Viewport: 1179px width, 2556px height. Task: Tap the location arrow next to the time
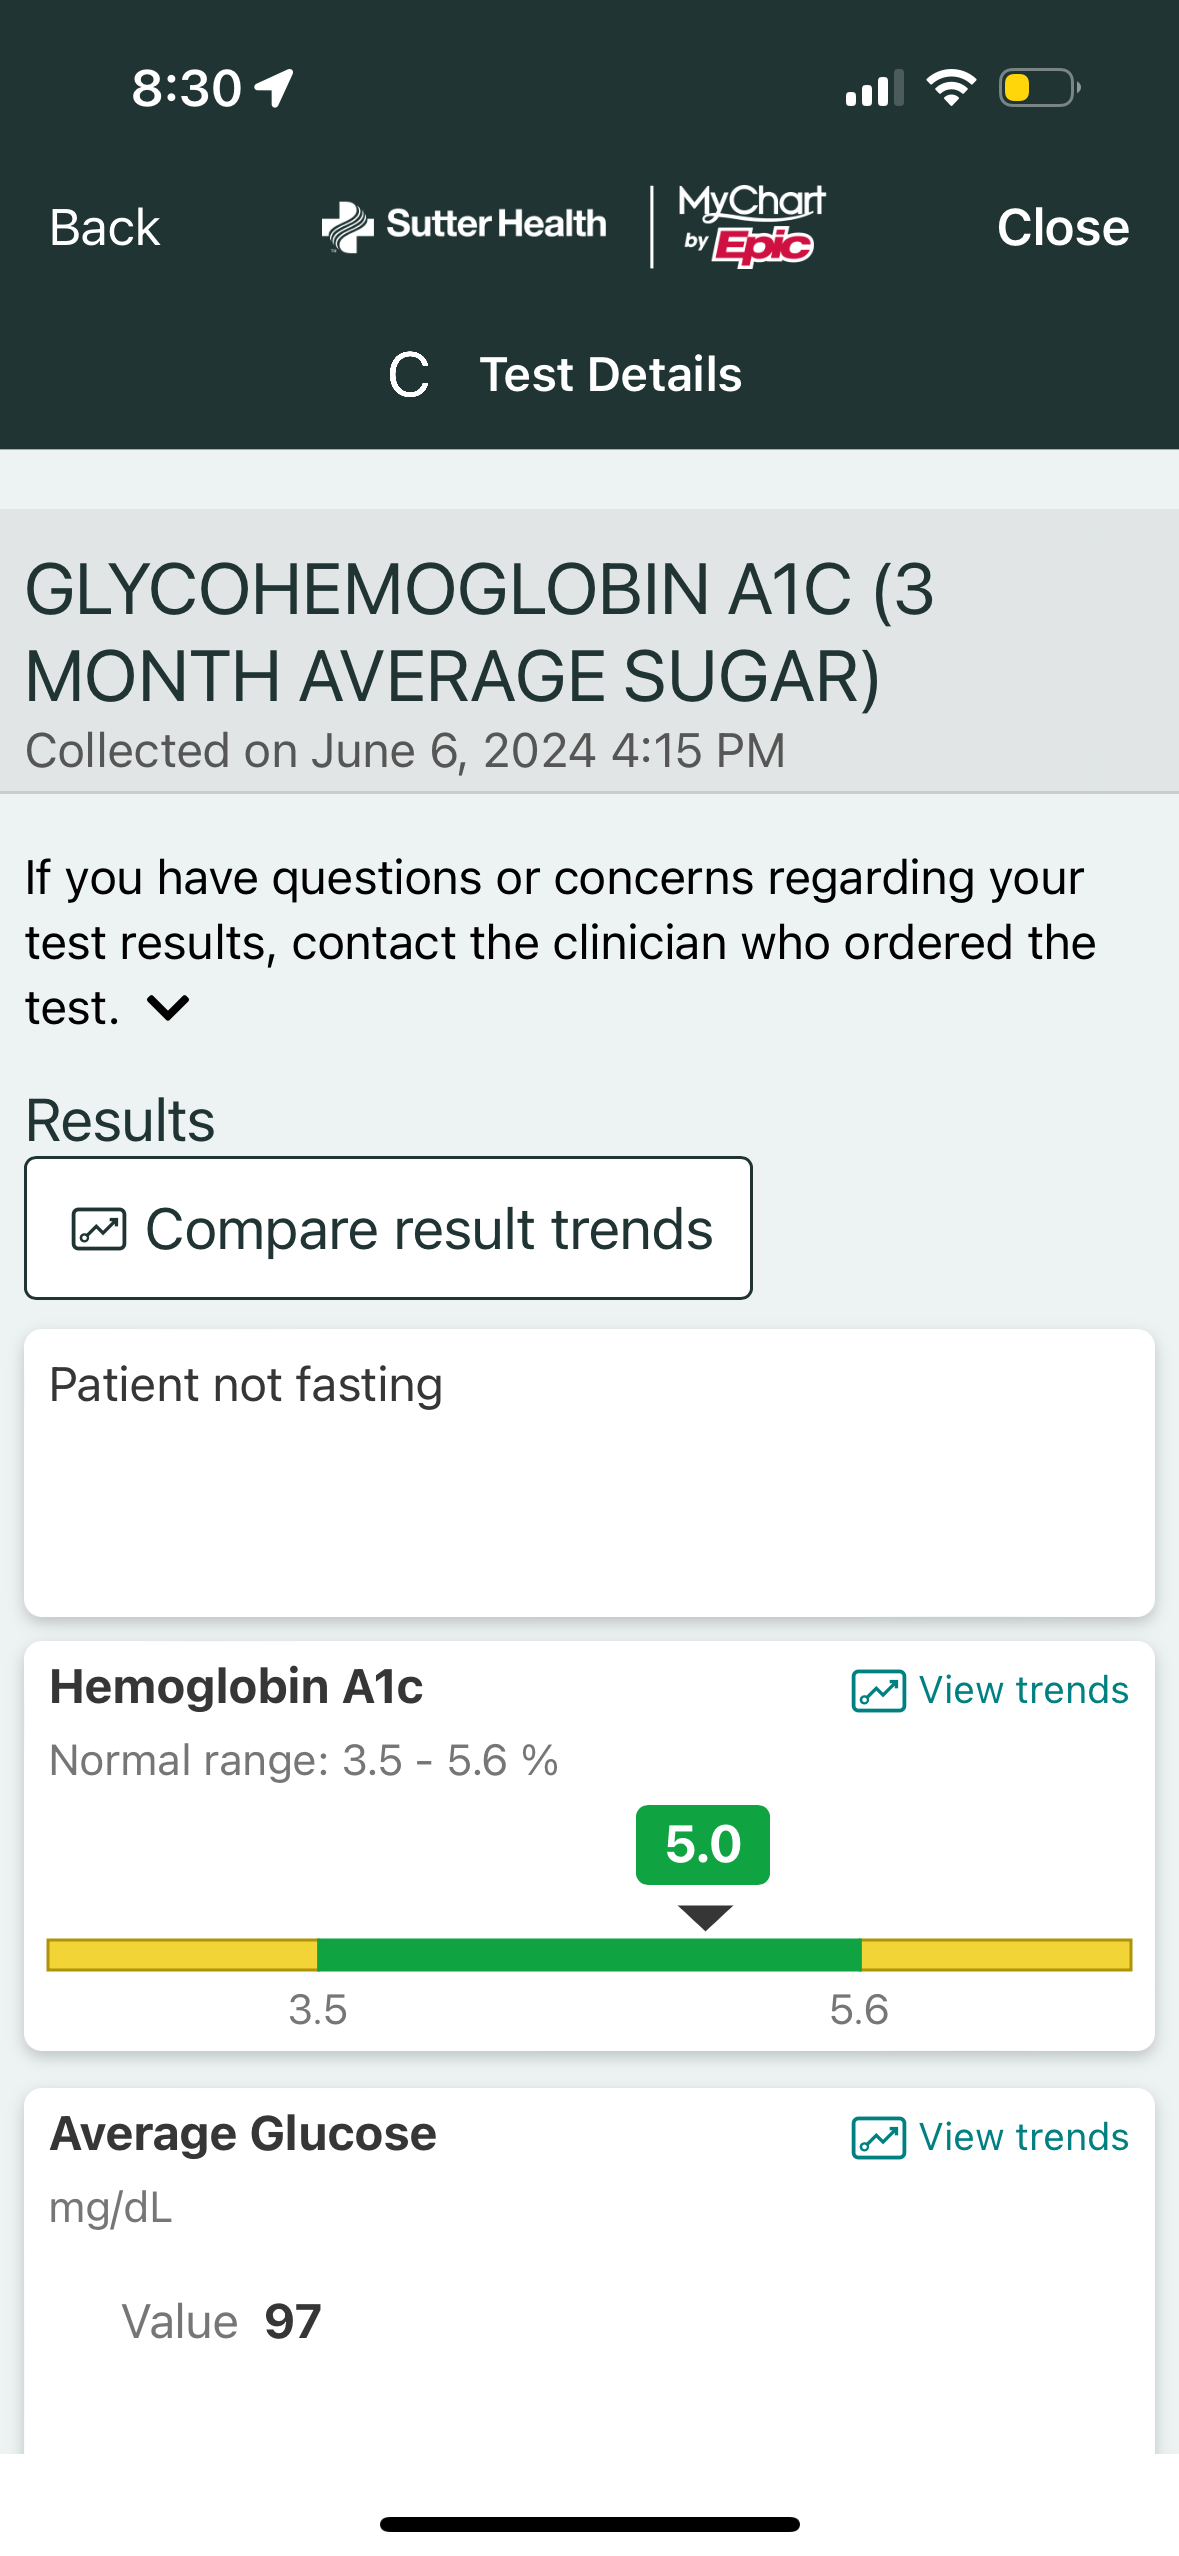(275, 88)
